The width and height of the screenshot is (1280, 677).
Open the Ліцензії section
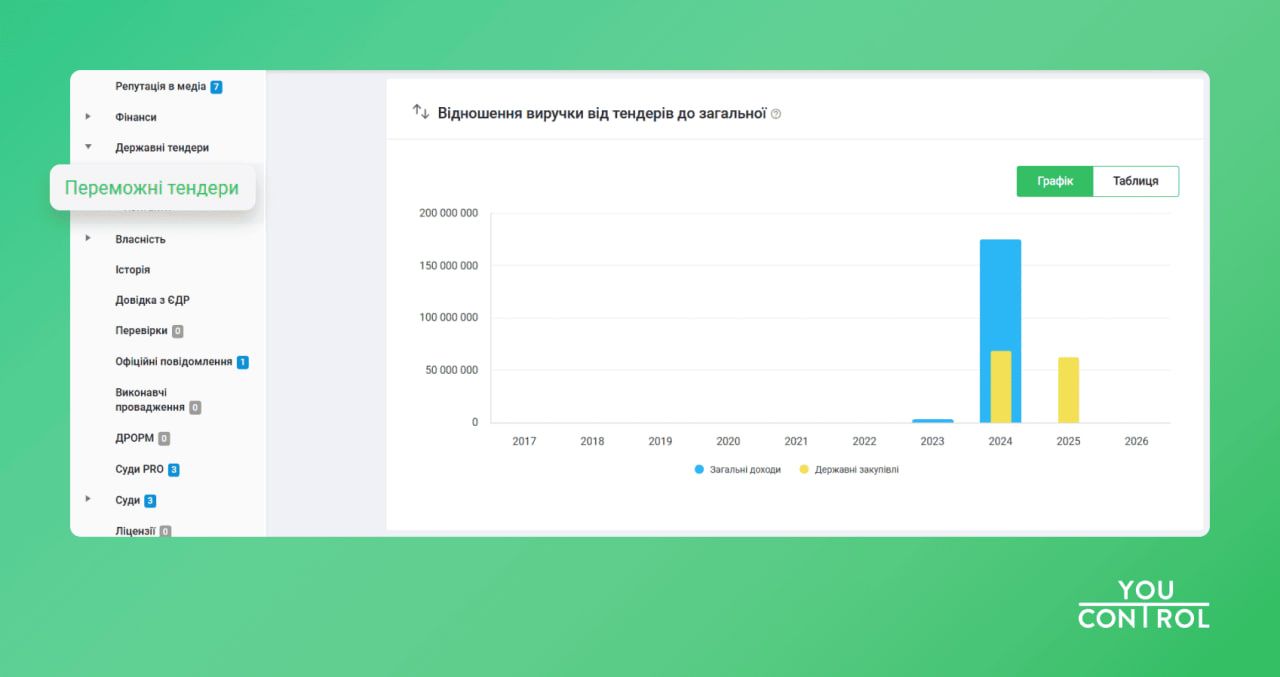click(x=137, y=530)
